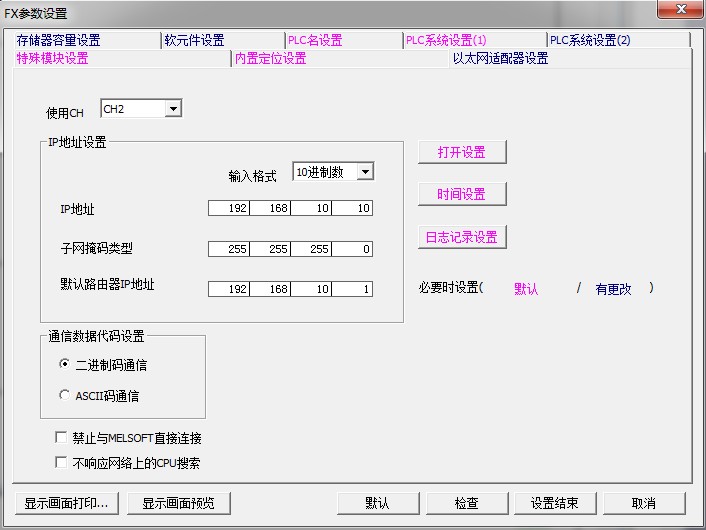Select 二进制码通信 radio button
This screenshot has width=706, height=530.
65,365
